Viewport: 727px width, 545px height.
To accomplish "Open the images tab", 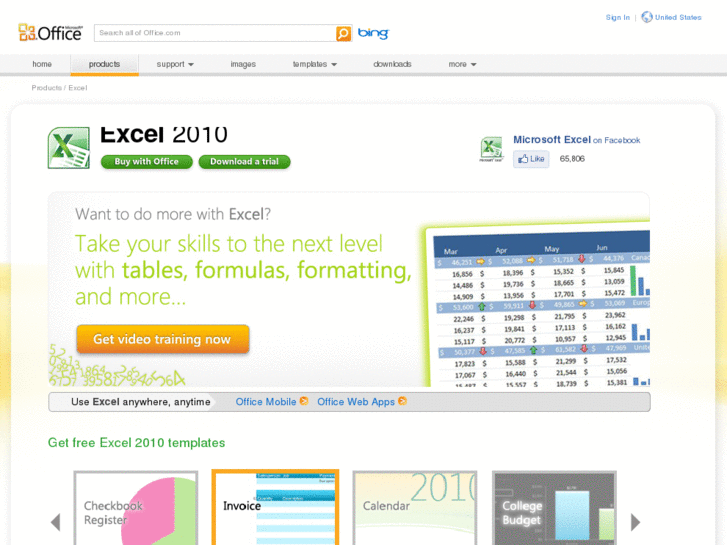I will 243,64.
